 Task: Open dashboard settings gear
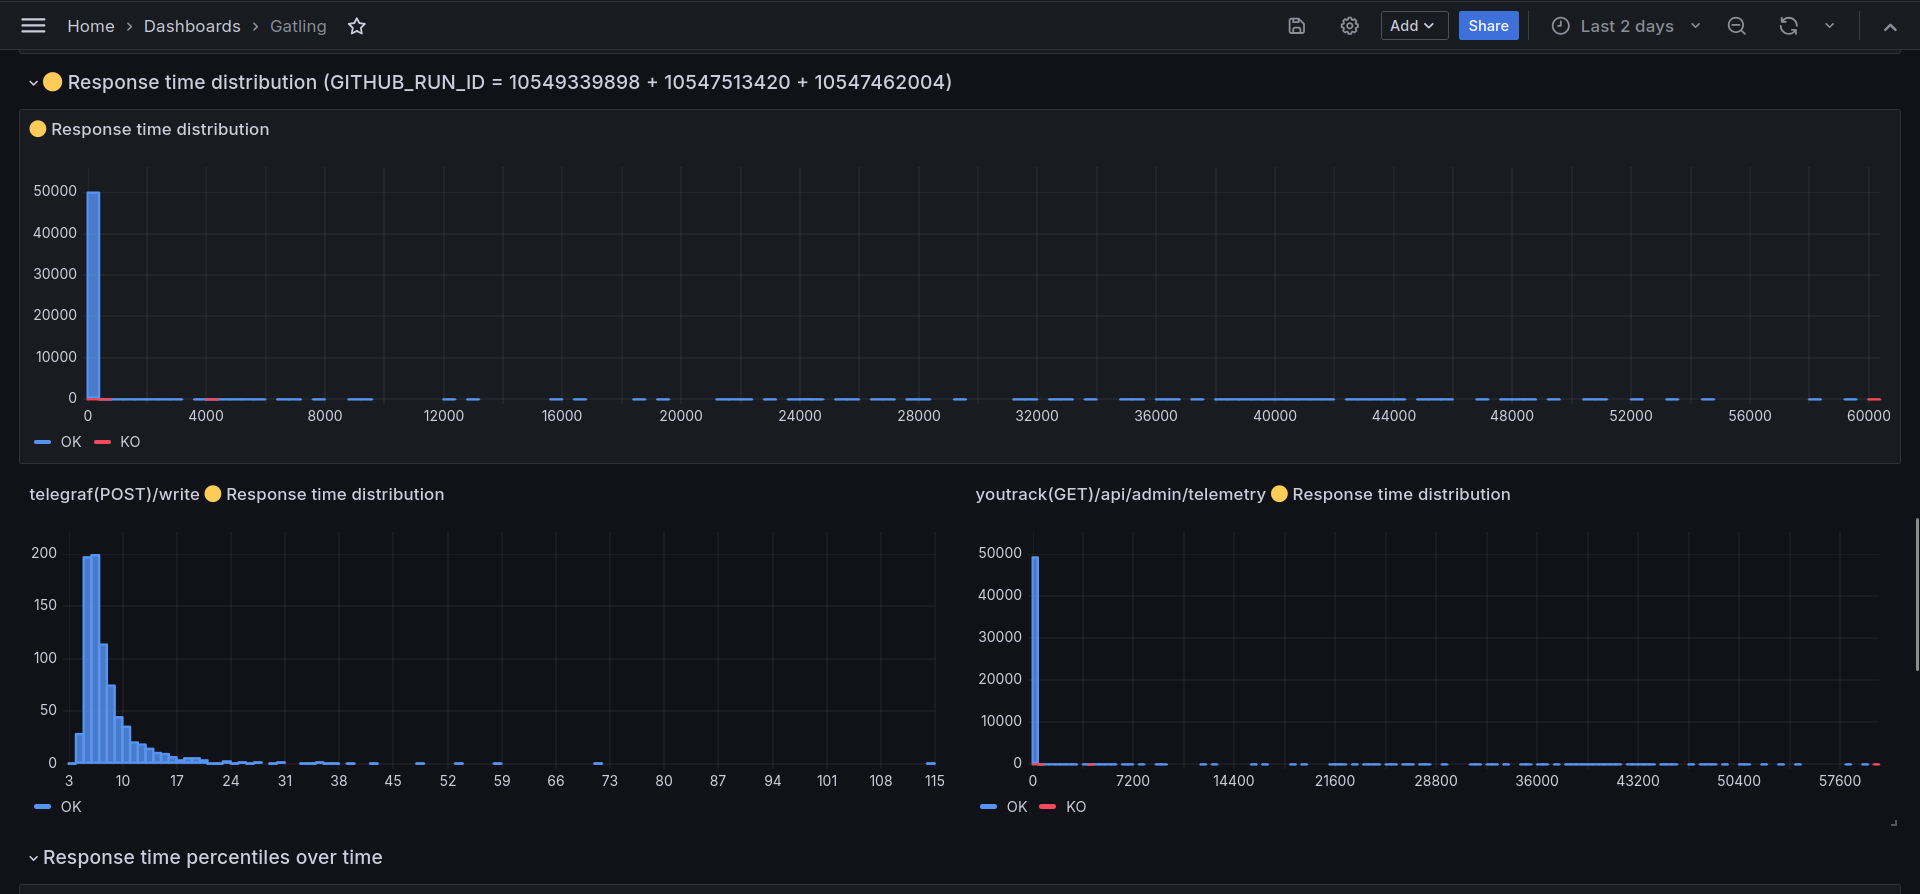coord(1350,26)
